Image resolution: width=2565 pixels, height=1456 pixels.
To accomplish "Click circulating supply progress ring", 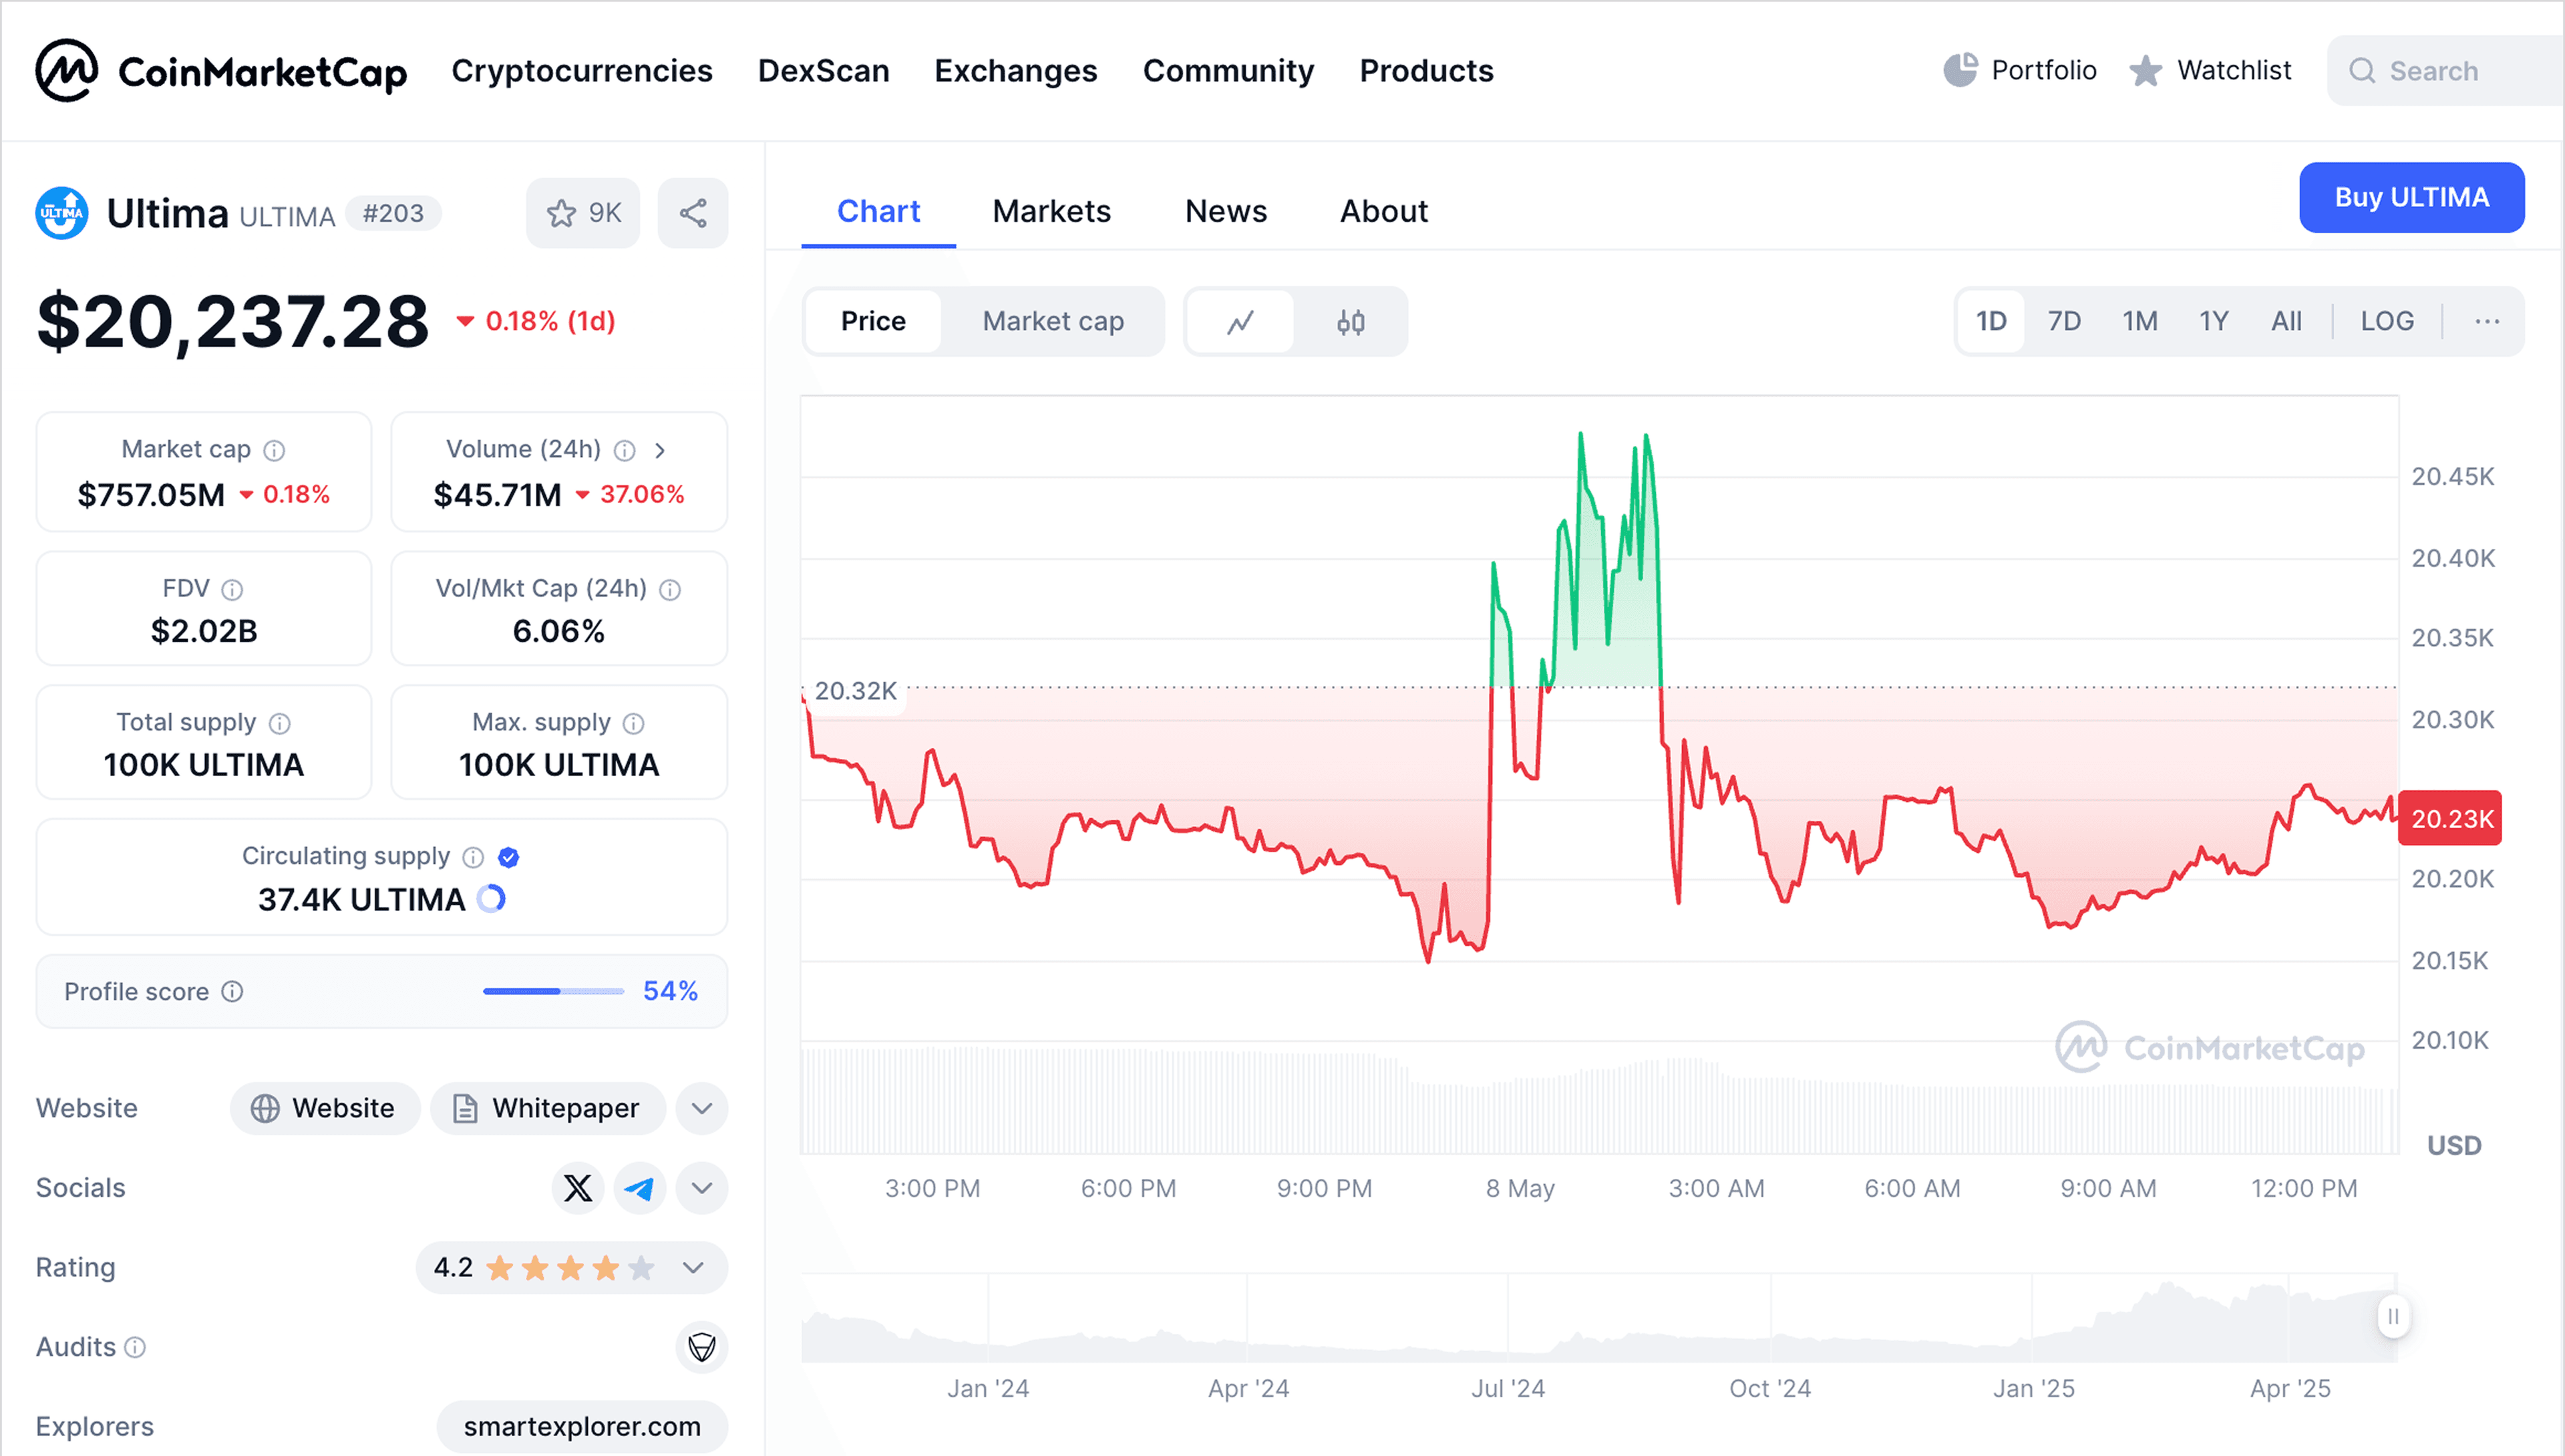I will tap(491, 899).
